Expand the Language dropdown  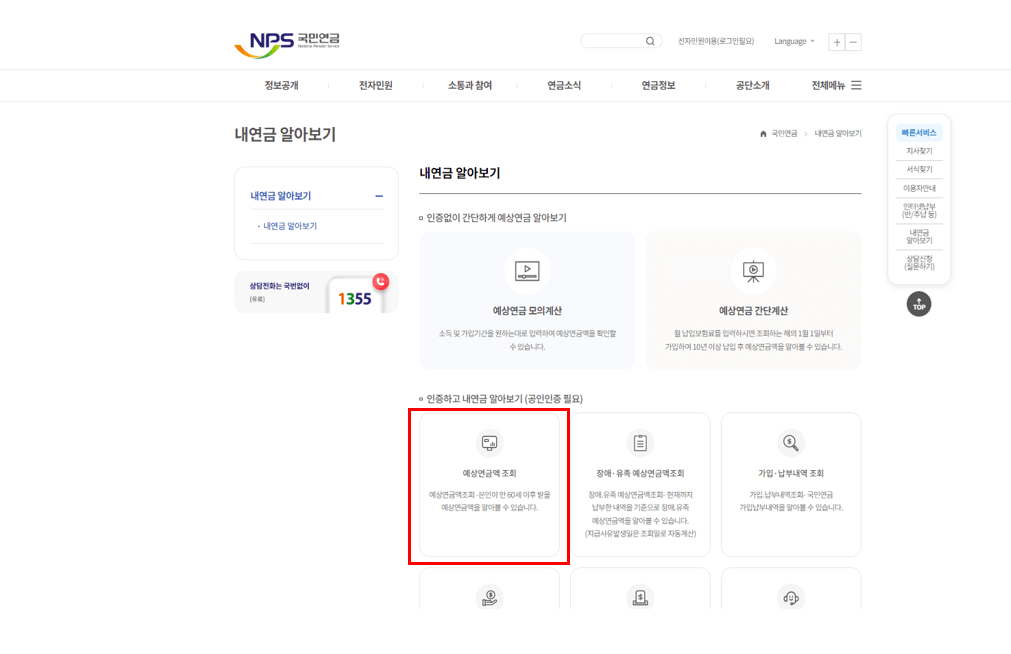pyautogui.click(x=793, y=41)
